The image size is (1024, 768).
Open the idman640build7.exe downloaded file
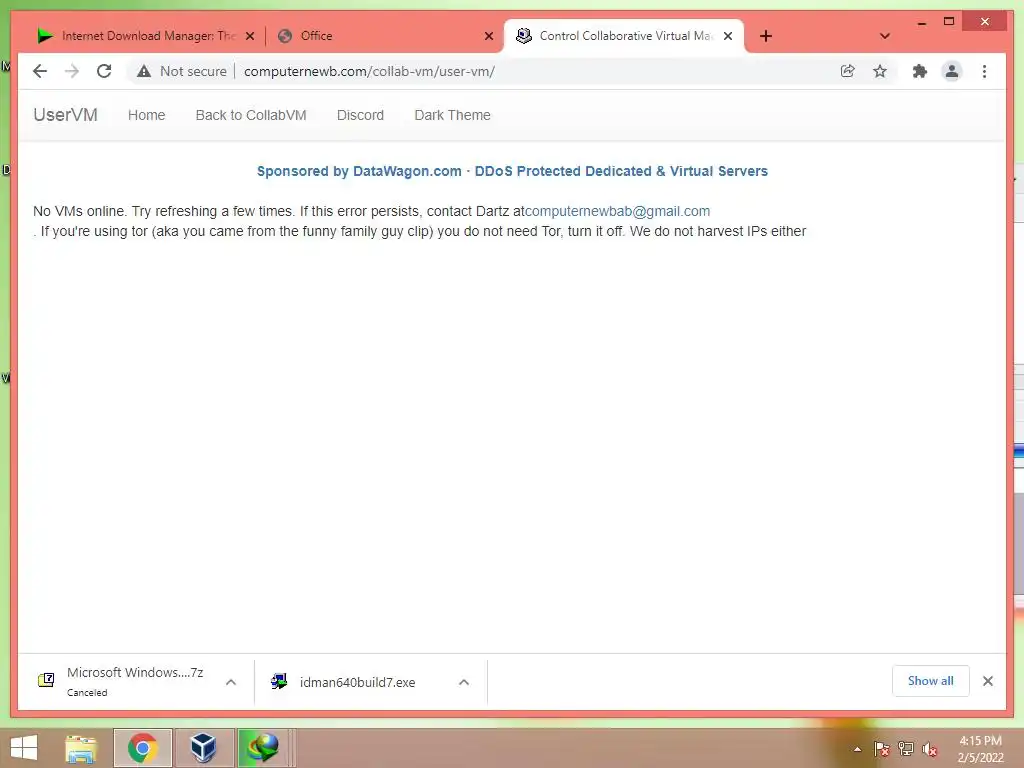point(357,682)
